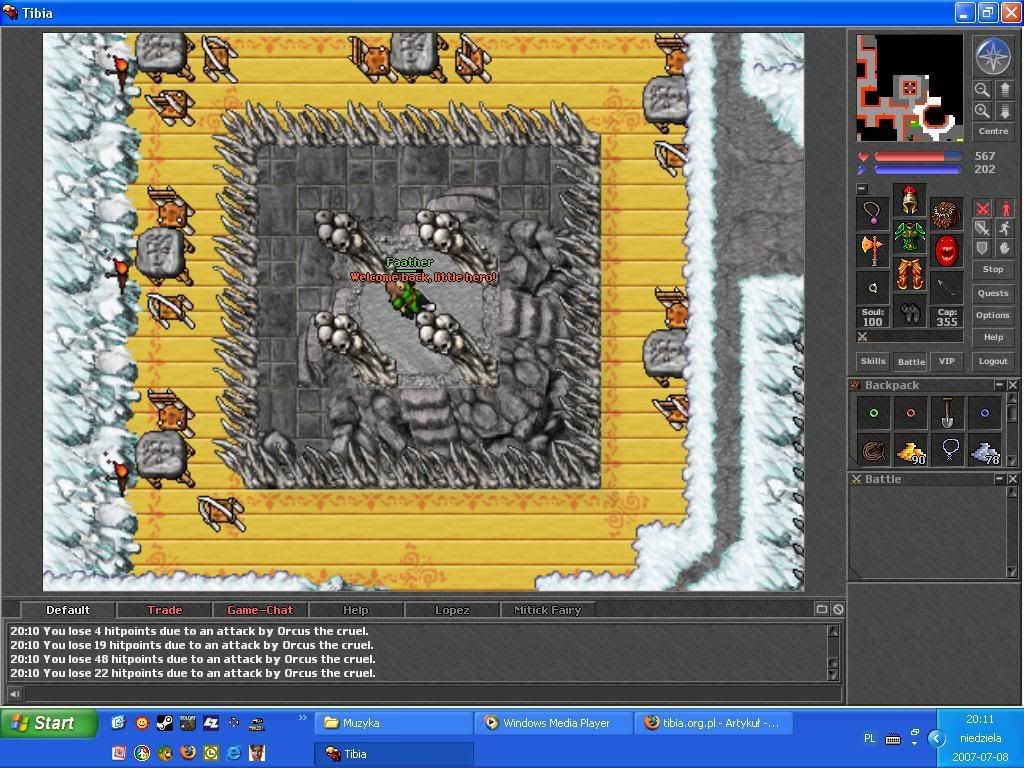
Task: Open the Game-Chat tab
Action: 260,610
